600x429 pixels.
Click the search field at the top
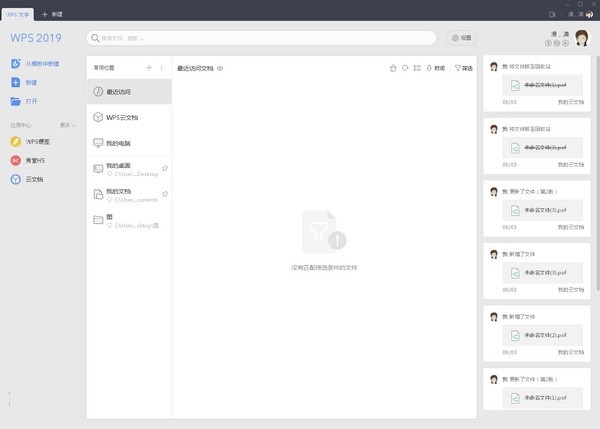coord(261,38)
